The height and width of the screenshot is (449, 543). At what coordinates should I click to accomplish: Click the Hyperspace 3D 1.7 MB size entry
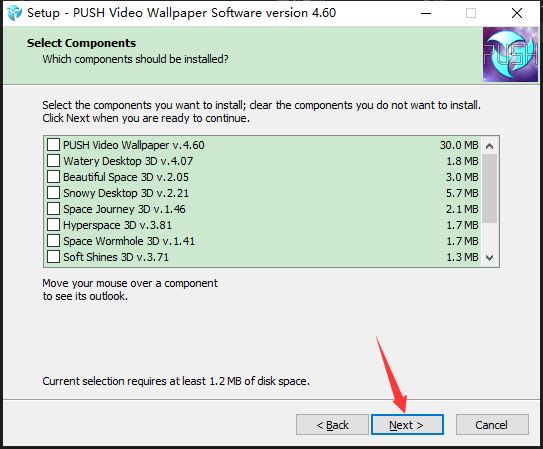[462, 225]
